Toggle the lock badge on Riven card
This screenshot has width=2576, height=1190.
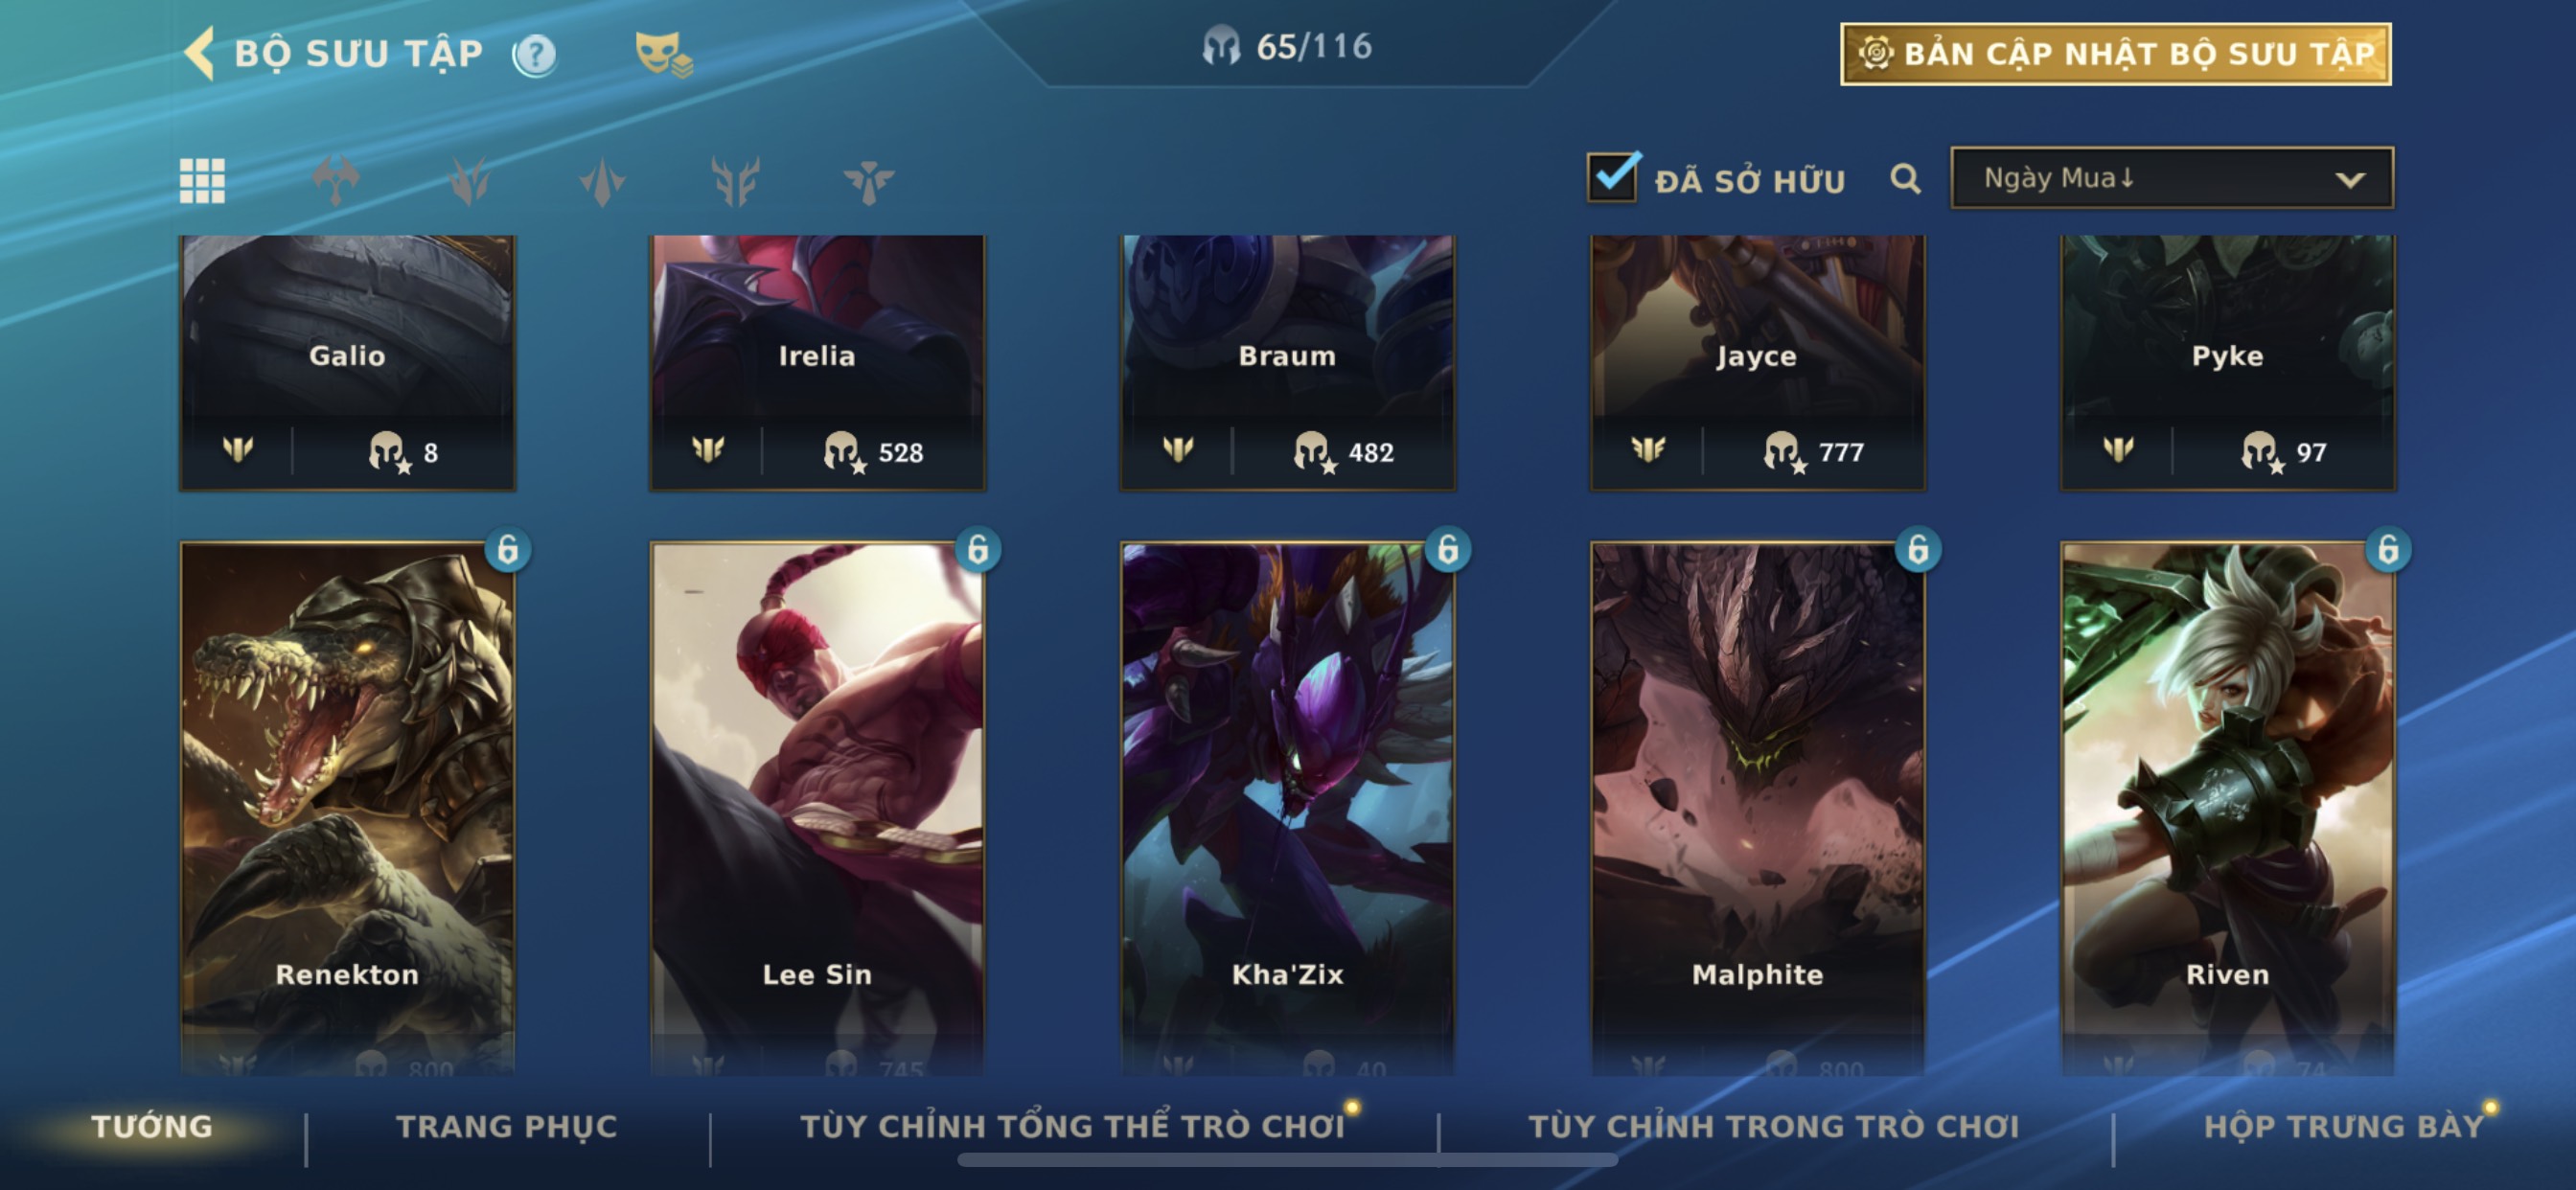tap(2388, 549)
